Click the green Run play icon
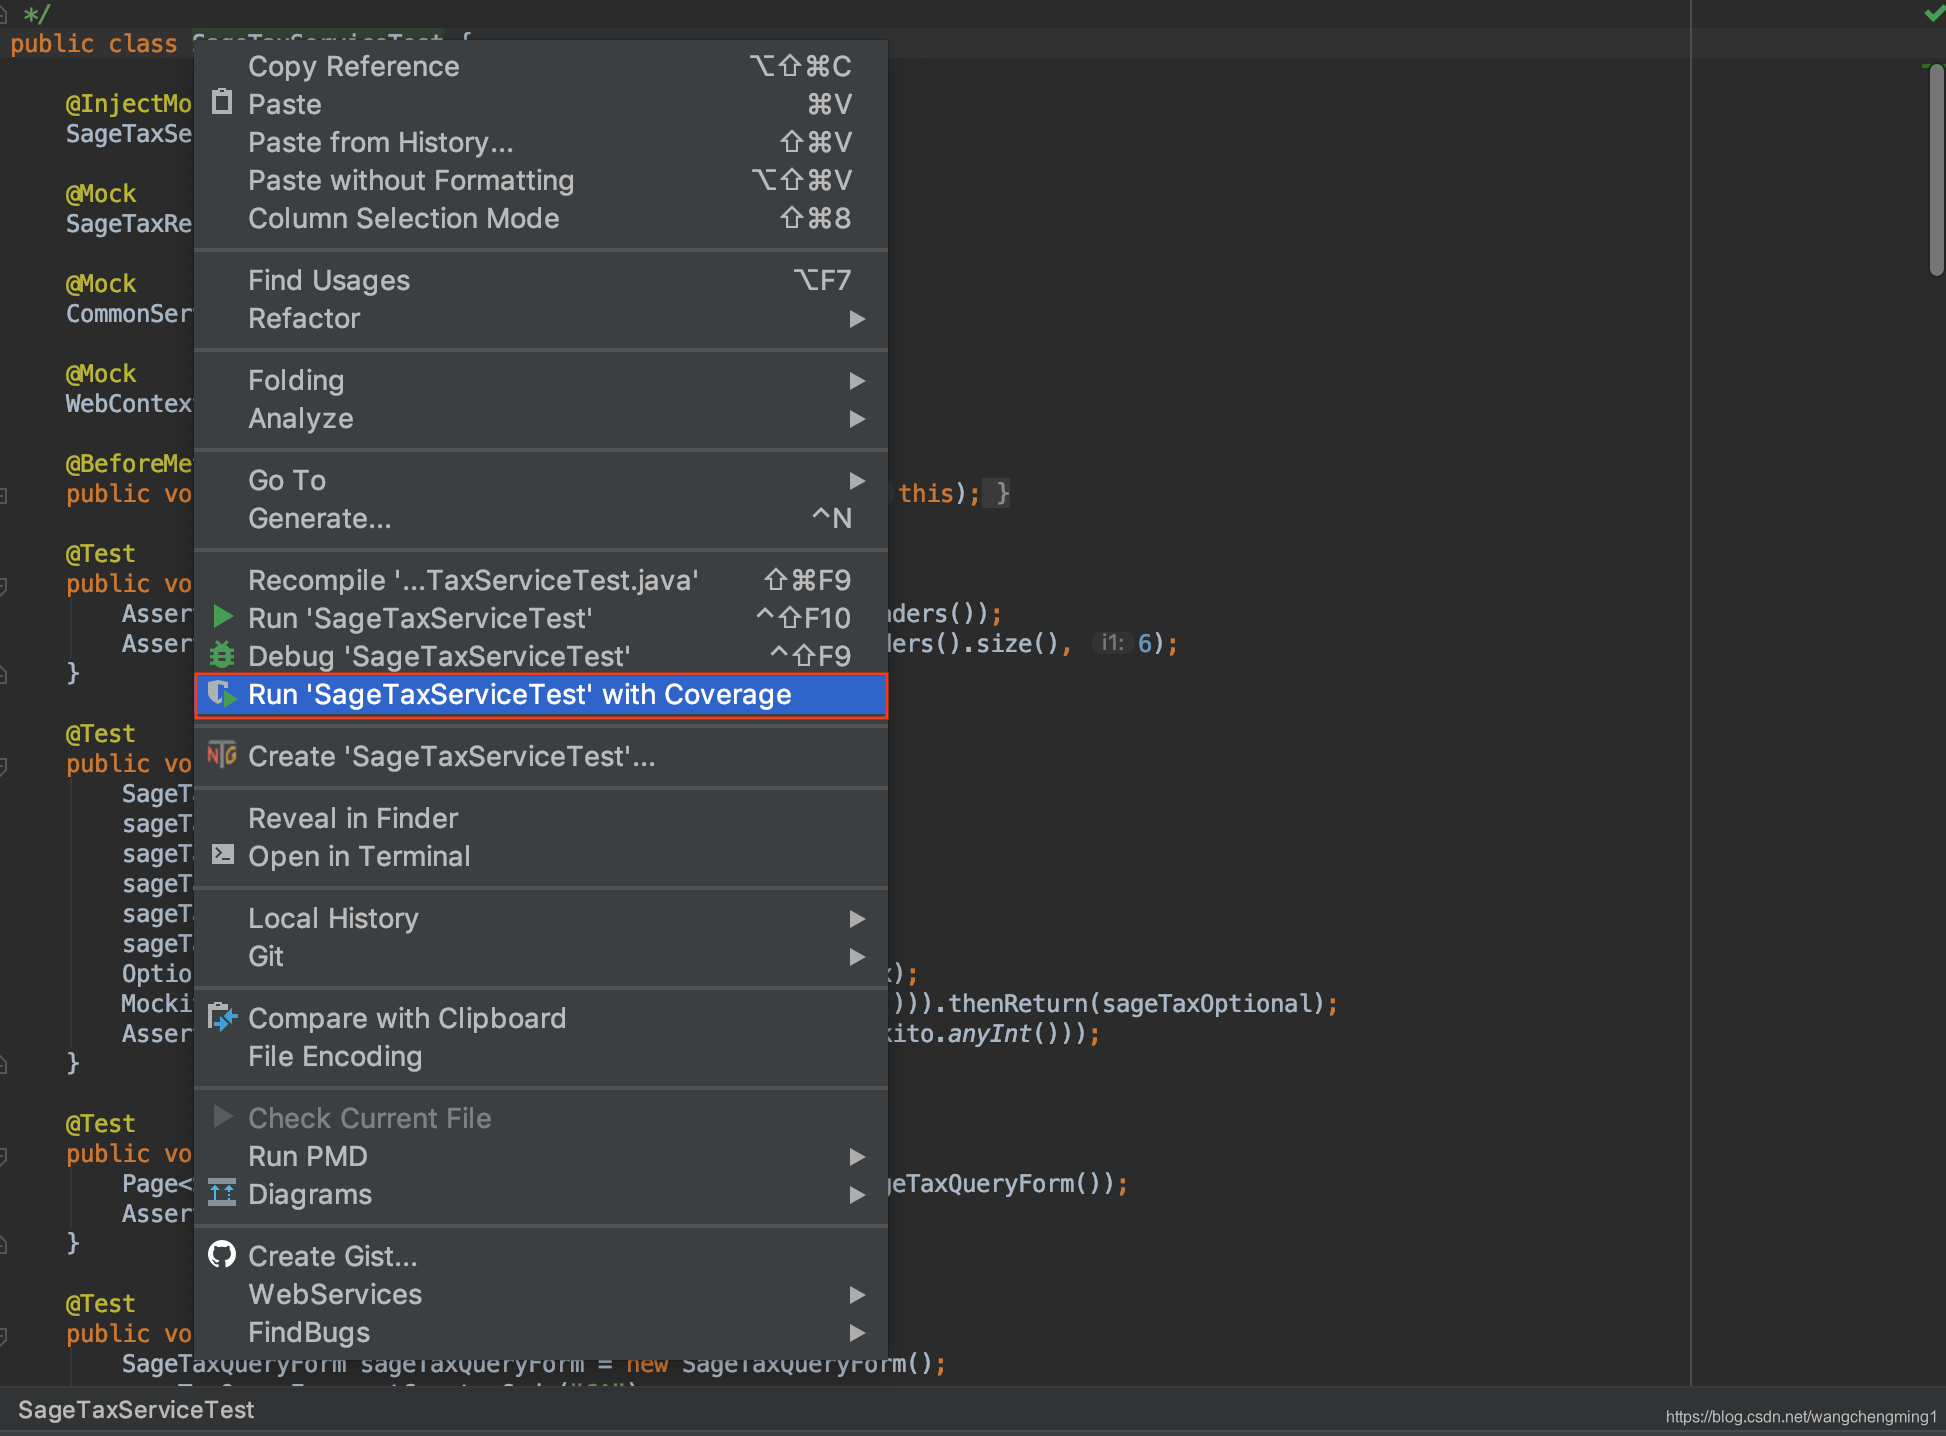 pos(223,617)
